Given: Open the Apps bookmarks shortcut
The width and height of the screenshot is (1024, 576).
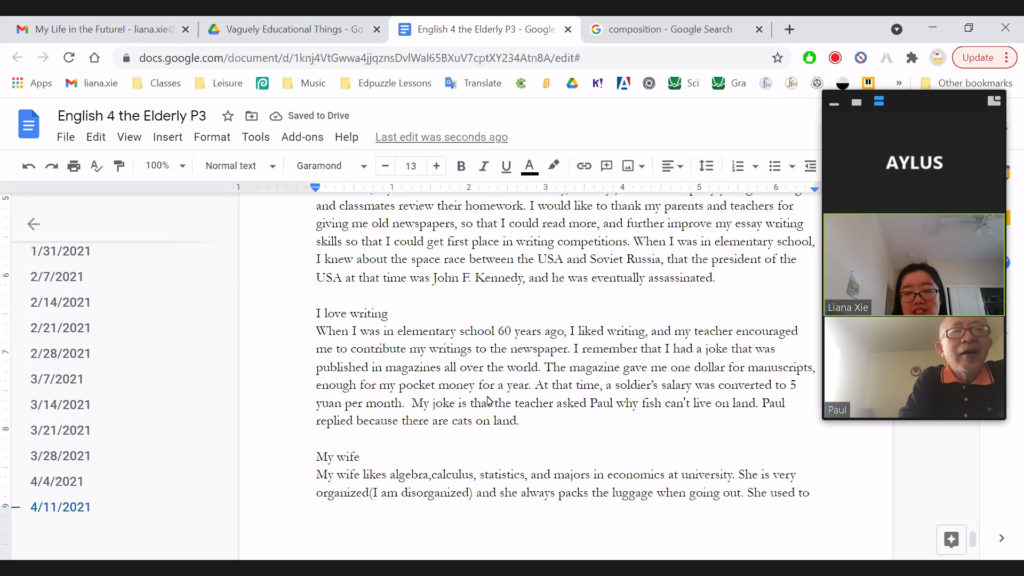Looking at the screenshot, I should coord(32,83).
